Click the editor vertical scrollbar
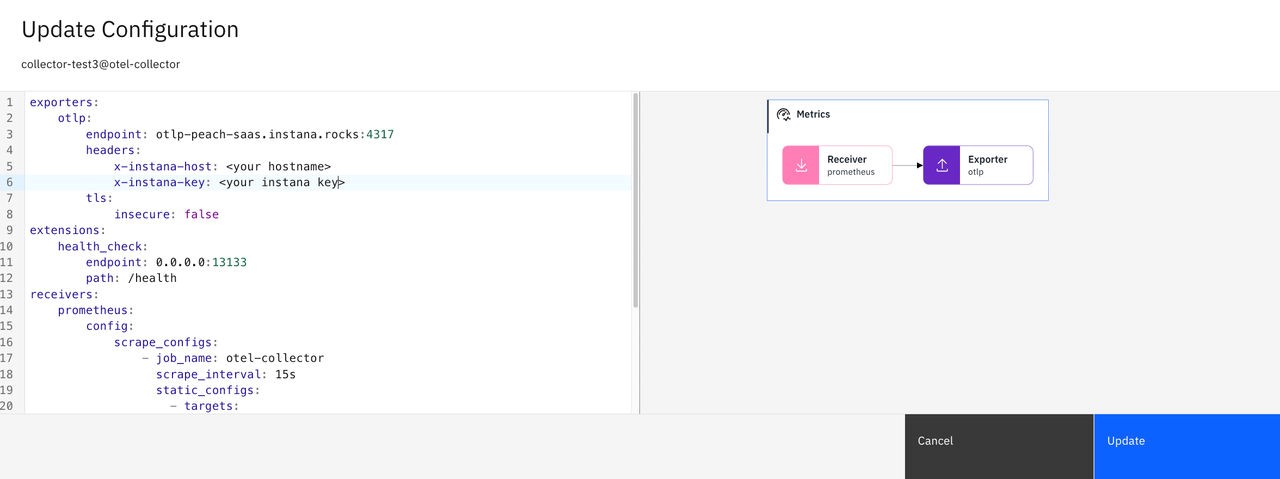Viewport: 1280px width, 479px height. [636, 200]
